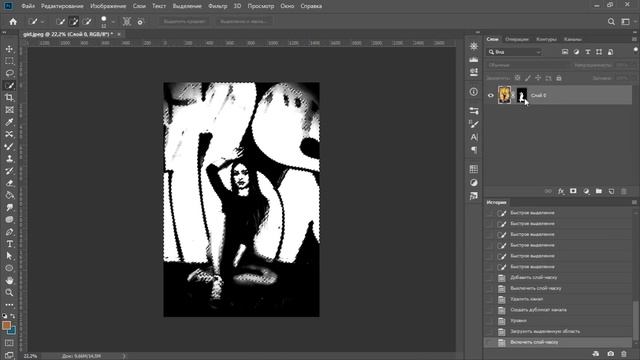The height and width of the screenshot is (360, 640).
Task: Select the Eyedropper tool
Action: pos(9,122)
